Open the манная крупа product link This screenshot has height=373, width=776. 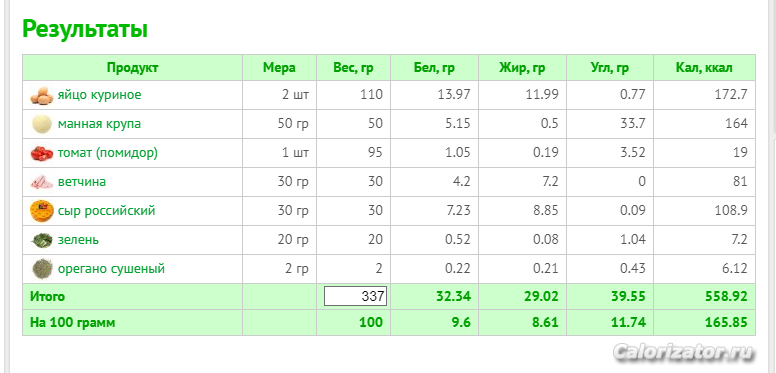tap(99, 124)
